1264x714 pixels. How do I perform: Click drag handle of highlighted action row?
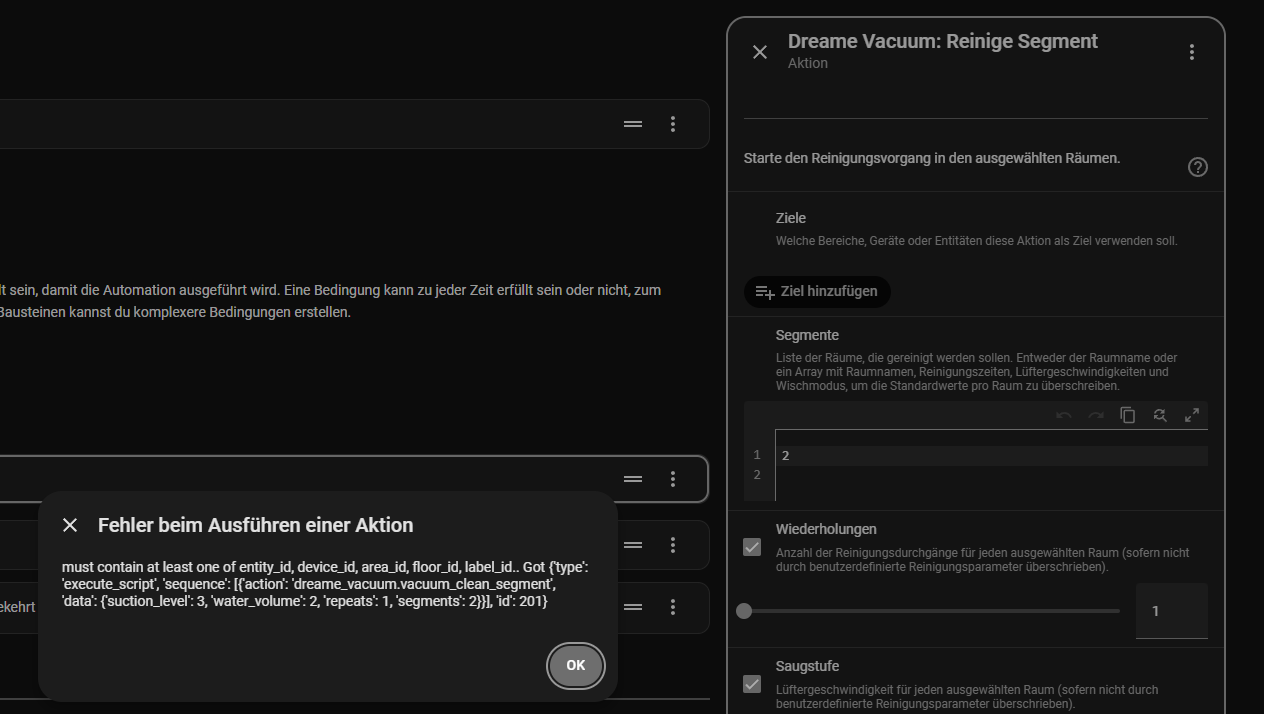633,479
